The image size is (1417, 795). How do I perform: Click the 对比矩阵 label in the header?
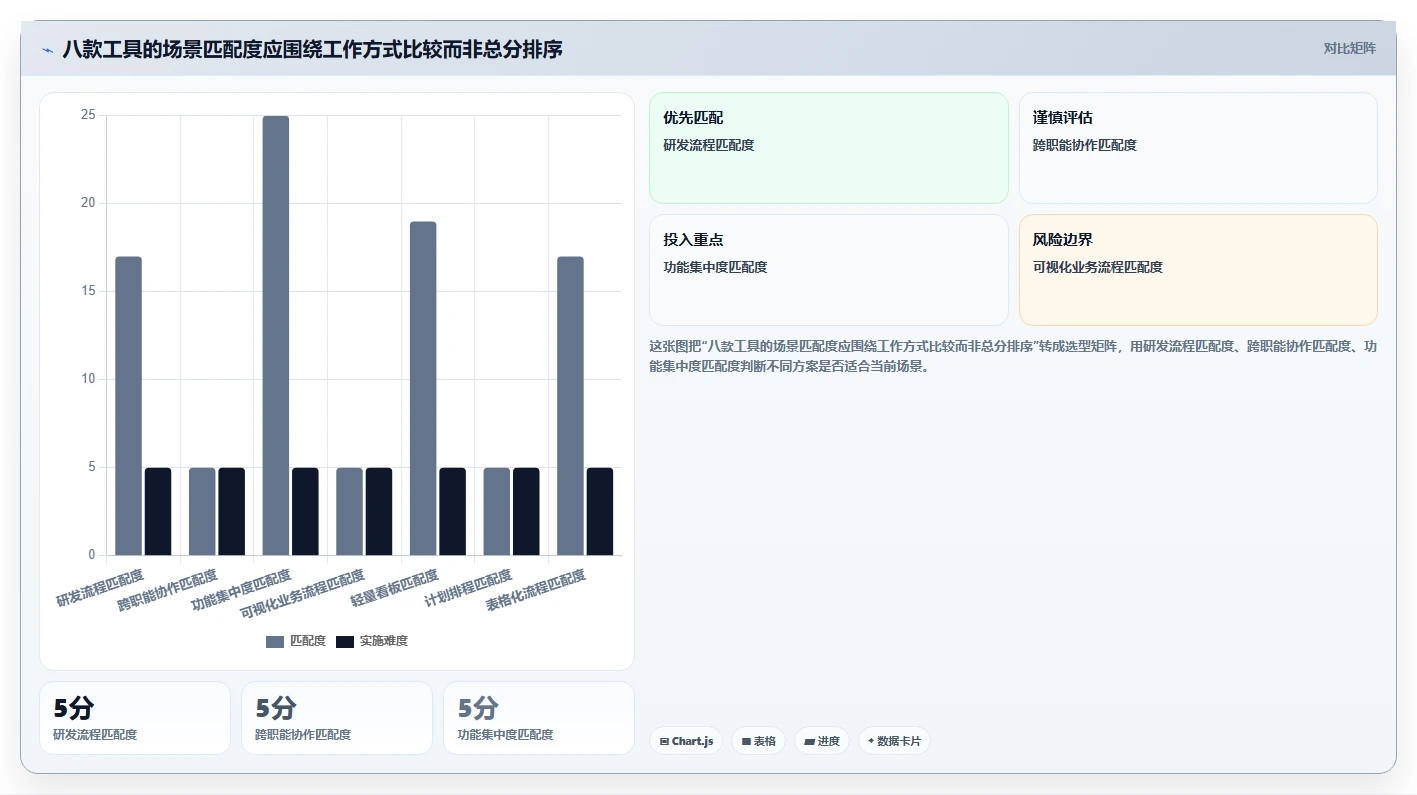[1349, 49]
